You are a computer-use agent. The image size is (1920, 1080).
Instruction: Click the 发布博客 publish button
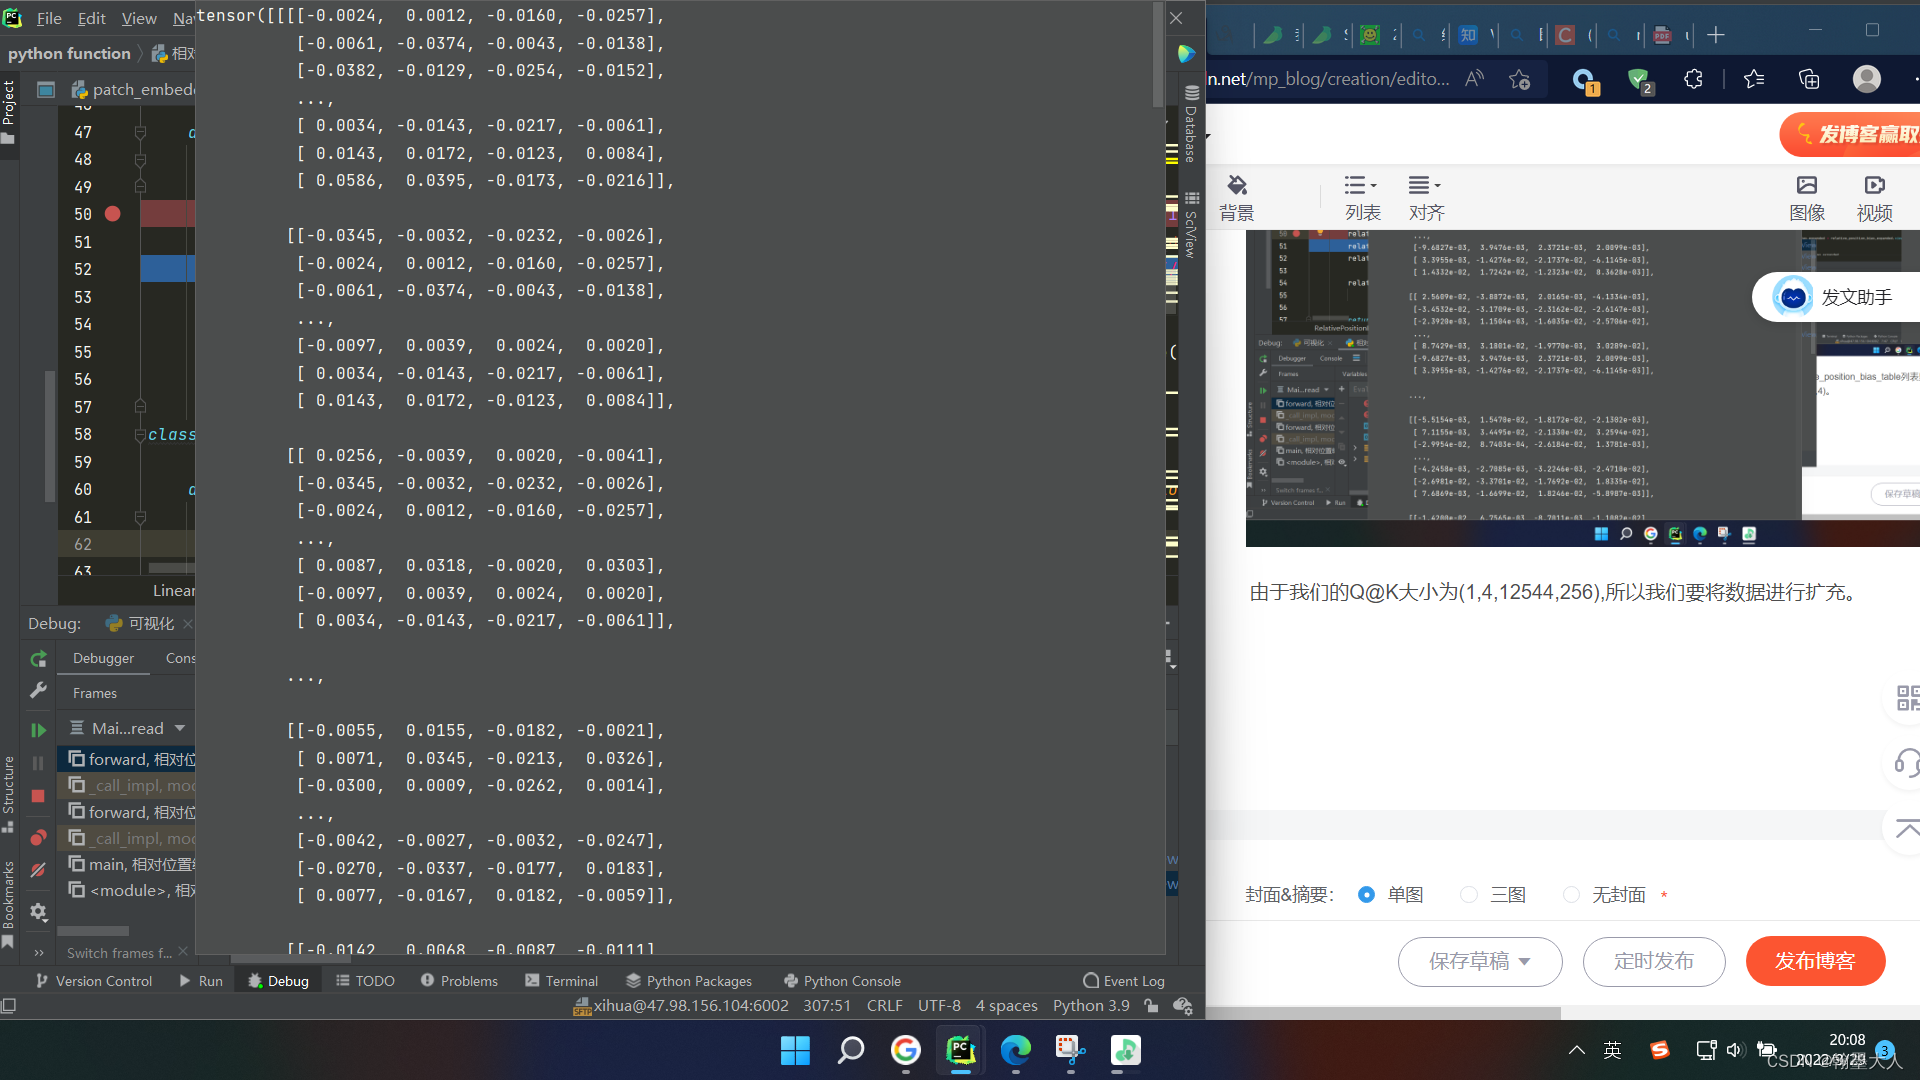coord(1815,961)
